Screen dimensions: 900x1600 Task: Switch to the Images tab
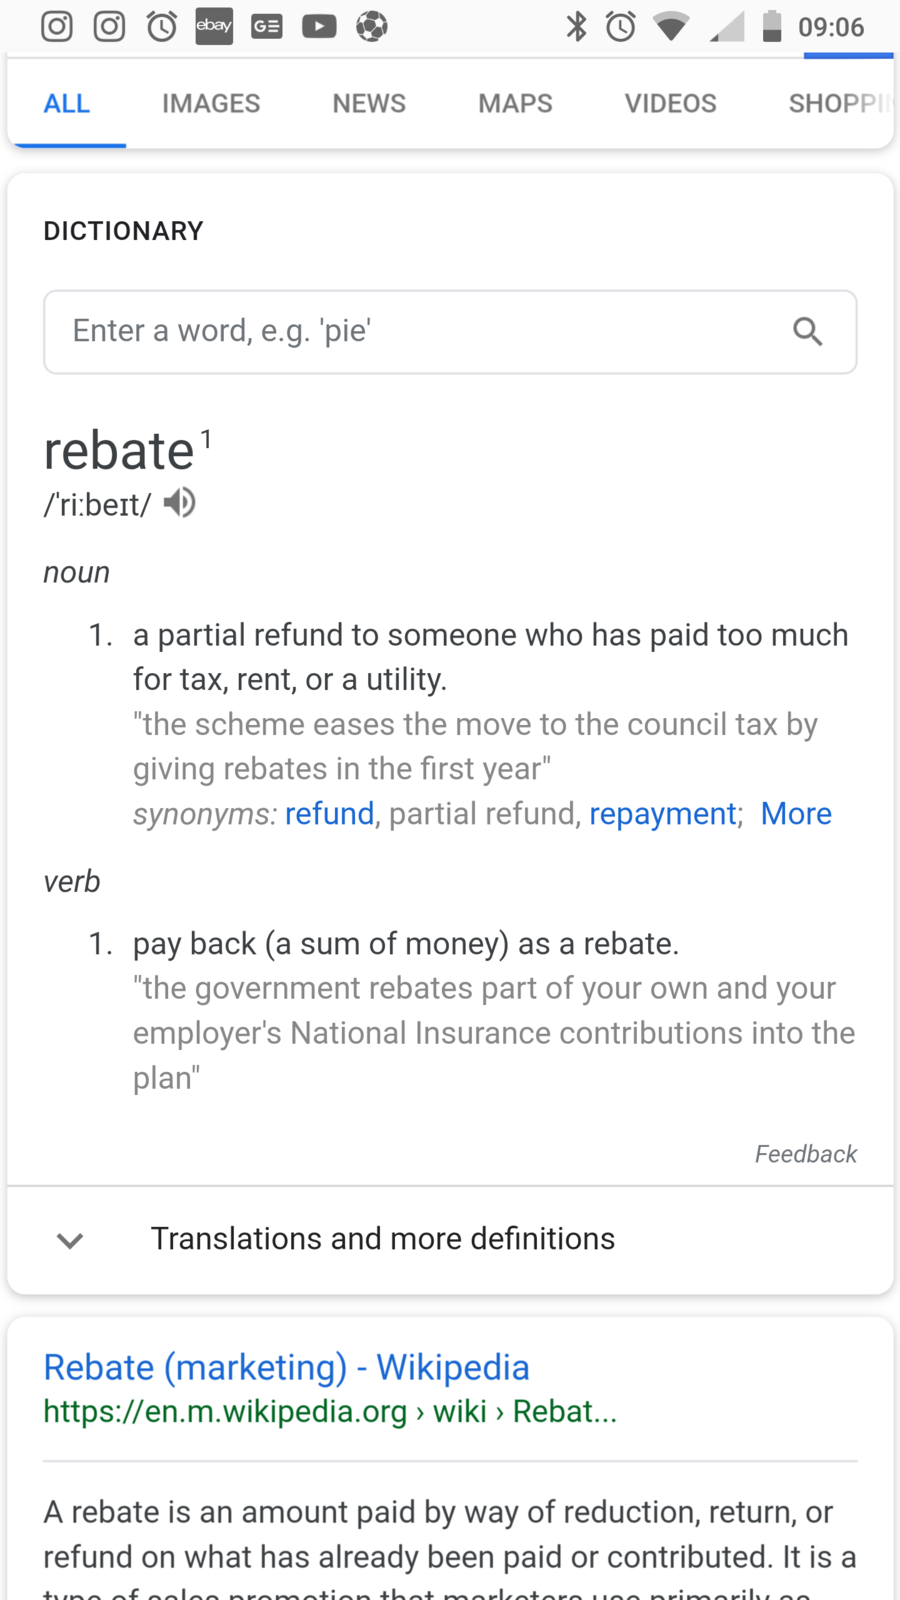click(211, 103)
